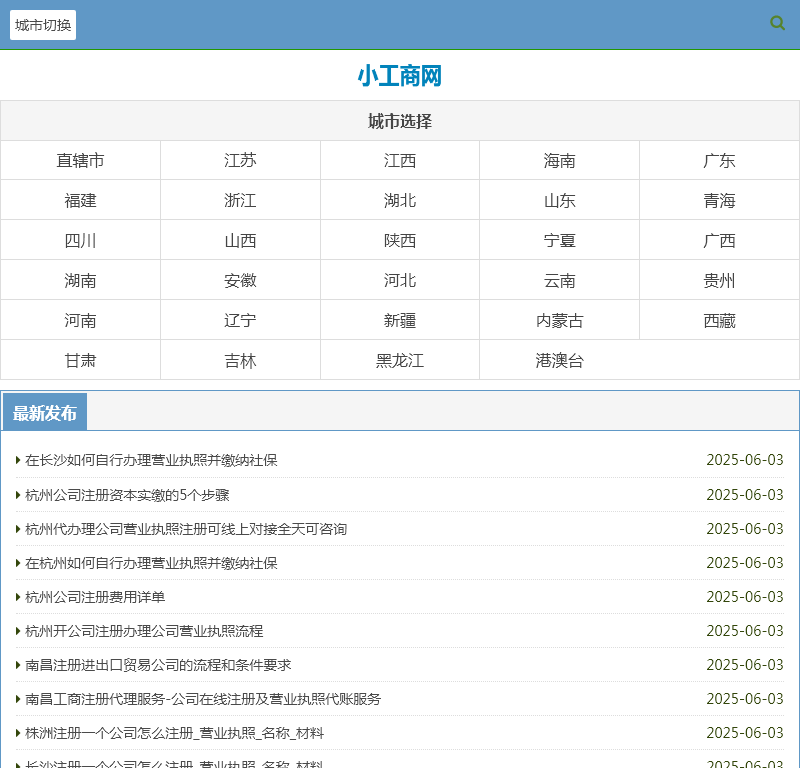Open 甘肃 province

pos(80,361)
